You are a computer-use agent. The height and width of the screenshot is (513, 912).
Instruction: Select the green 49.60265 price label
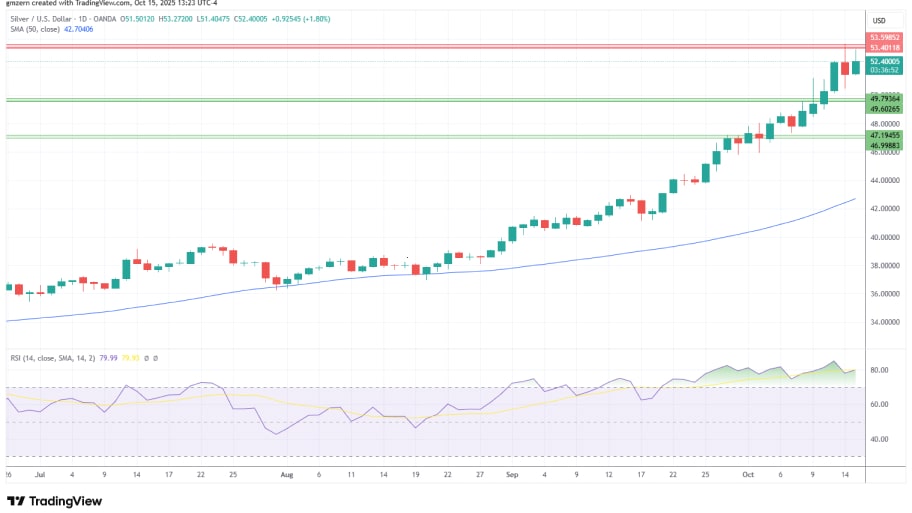pos(885,108)
